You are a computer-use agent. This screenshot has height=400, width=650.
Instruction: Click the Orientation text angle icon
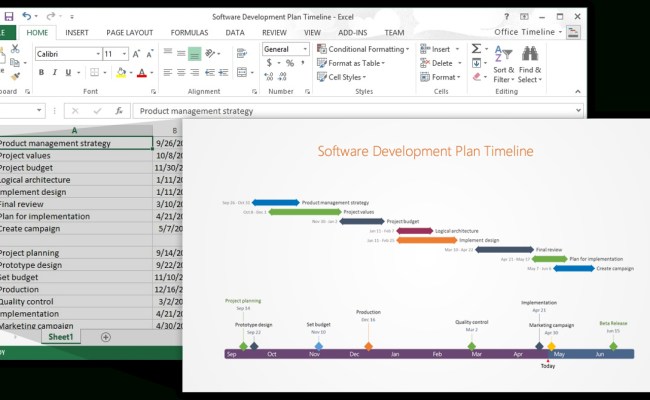[x=210, y=53]
